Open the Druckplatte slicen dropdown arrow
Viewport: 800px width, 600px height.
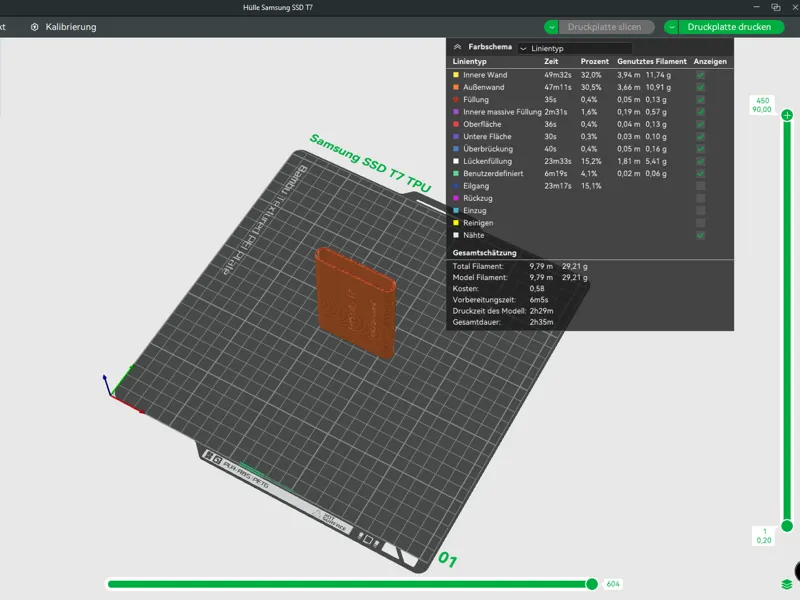pyautogui.click(x=552, y=27)
